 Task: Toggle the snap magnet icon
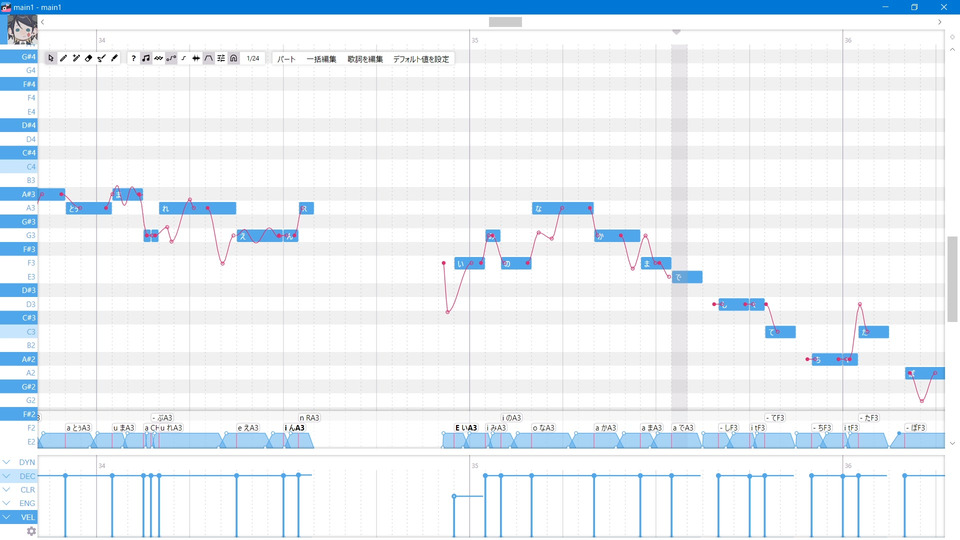tap(234, 58)
